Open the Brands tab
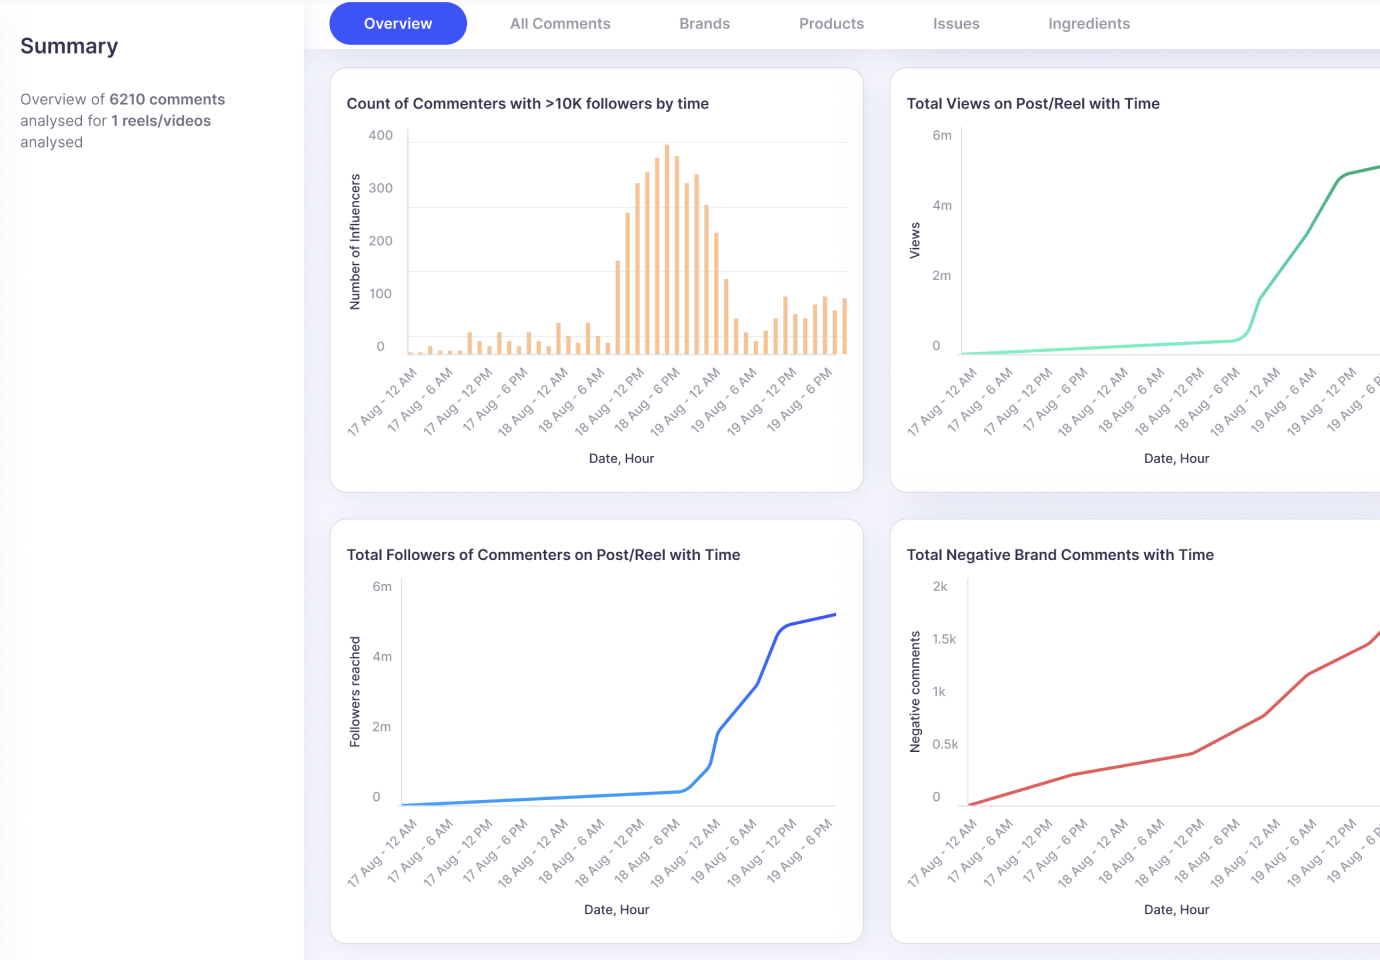Viewport: 1380px width, 960px height. tap(704, 24)
